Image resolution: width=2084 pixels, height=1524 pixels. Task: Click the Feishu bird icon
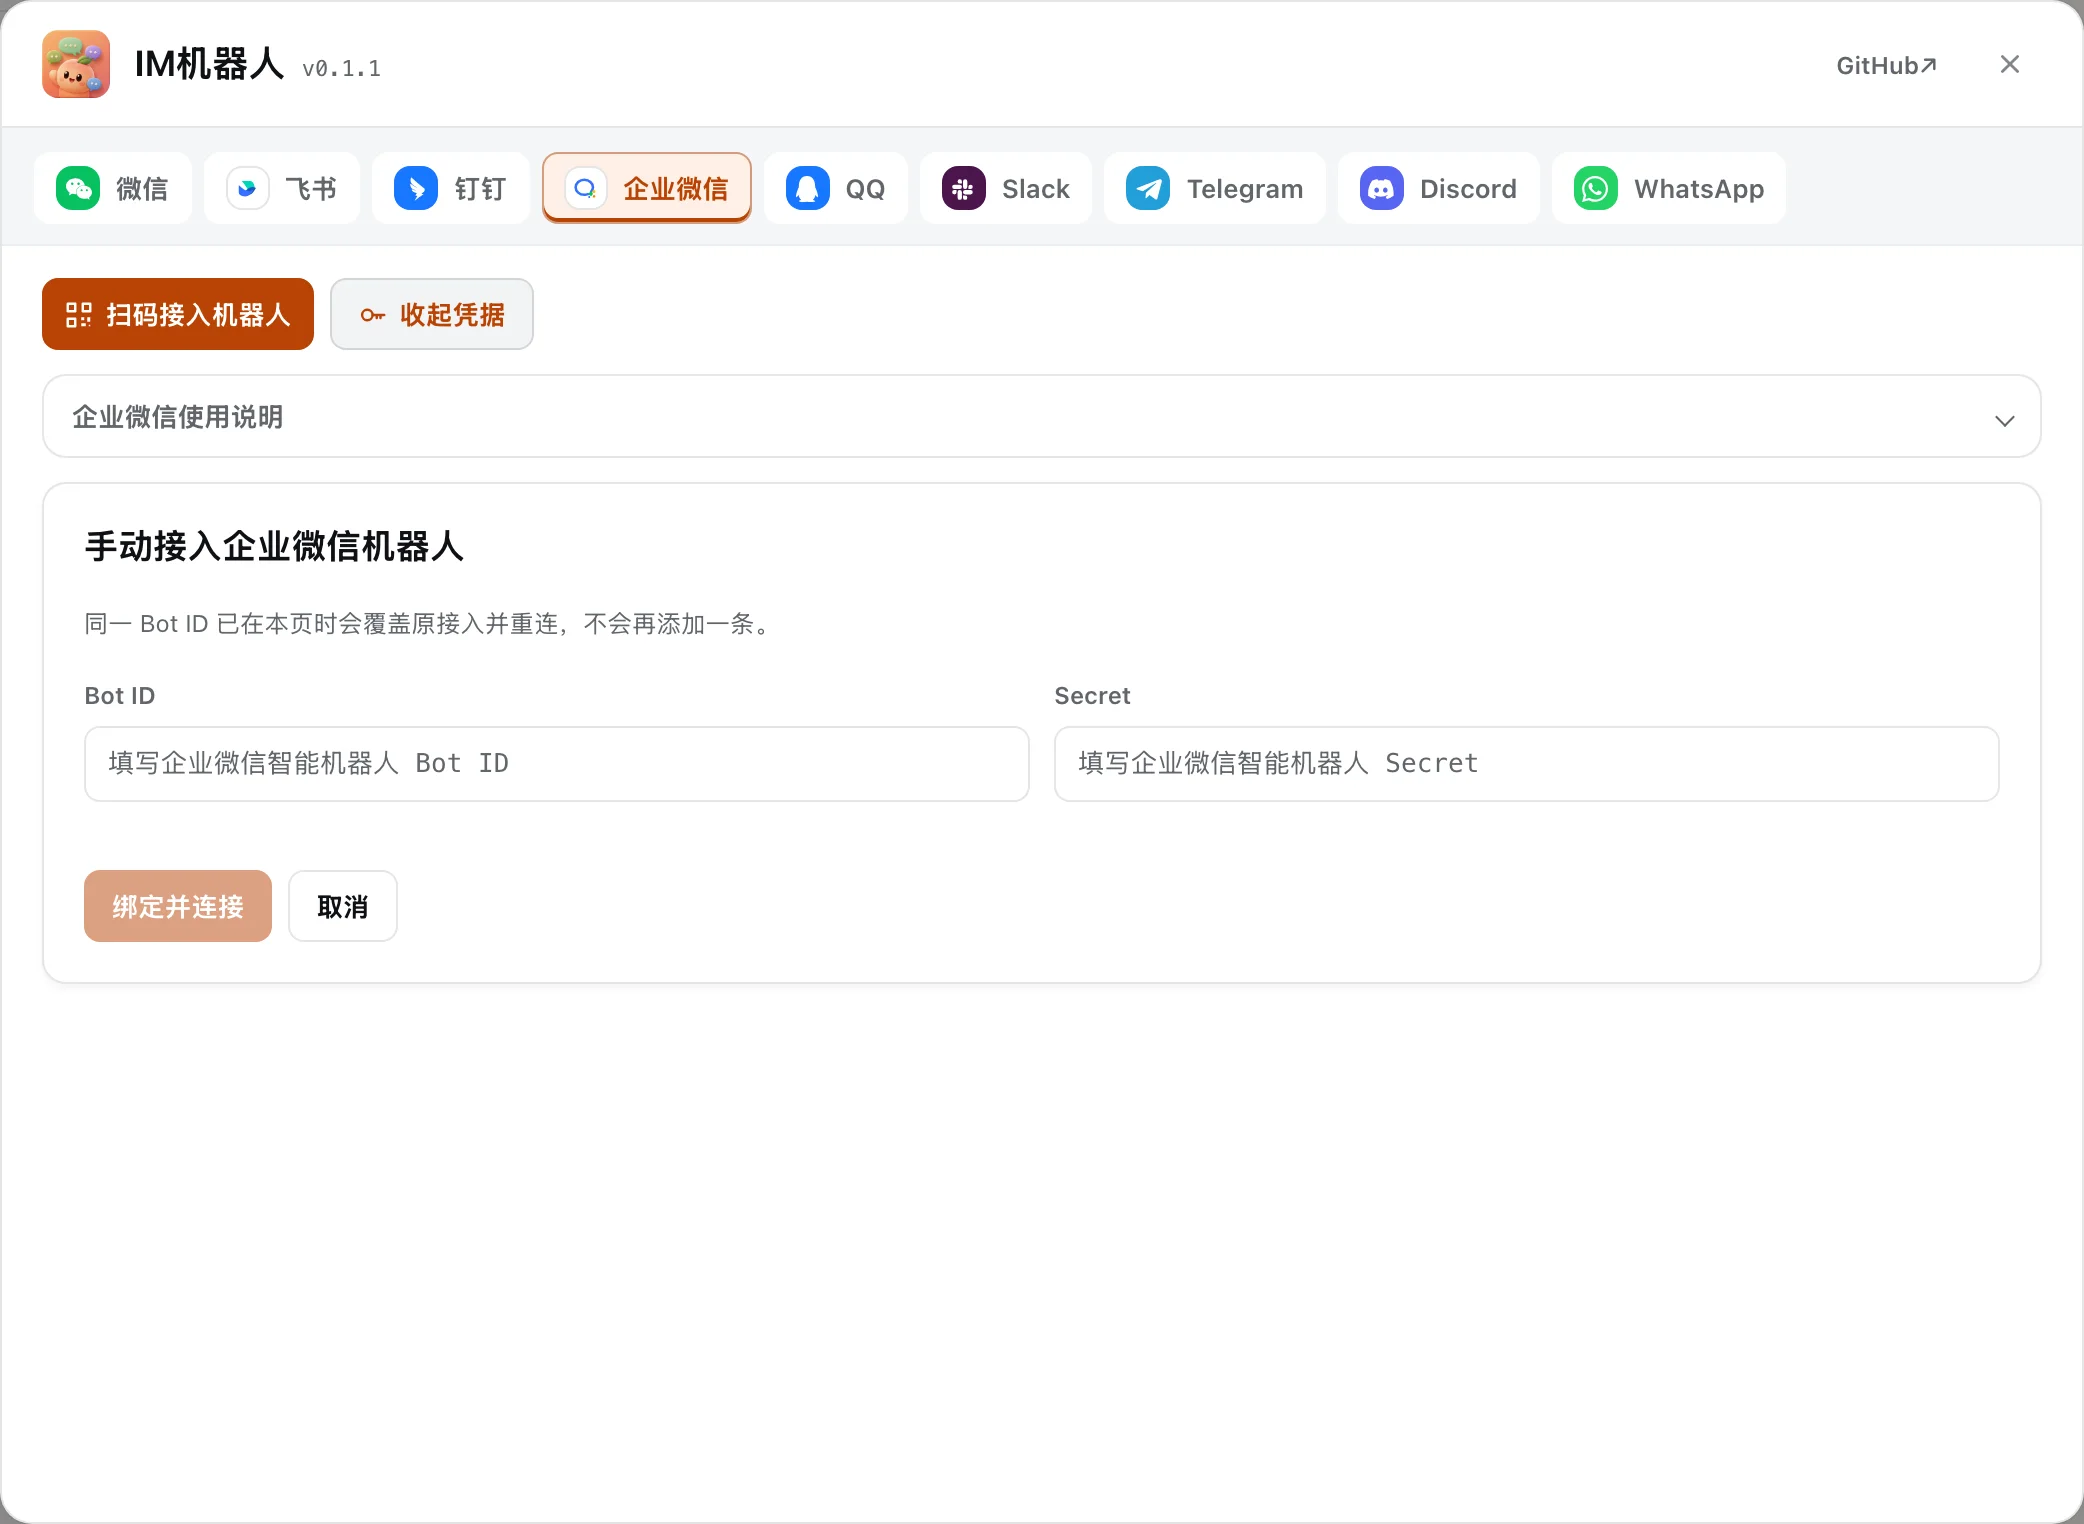(x=247, y=188)
